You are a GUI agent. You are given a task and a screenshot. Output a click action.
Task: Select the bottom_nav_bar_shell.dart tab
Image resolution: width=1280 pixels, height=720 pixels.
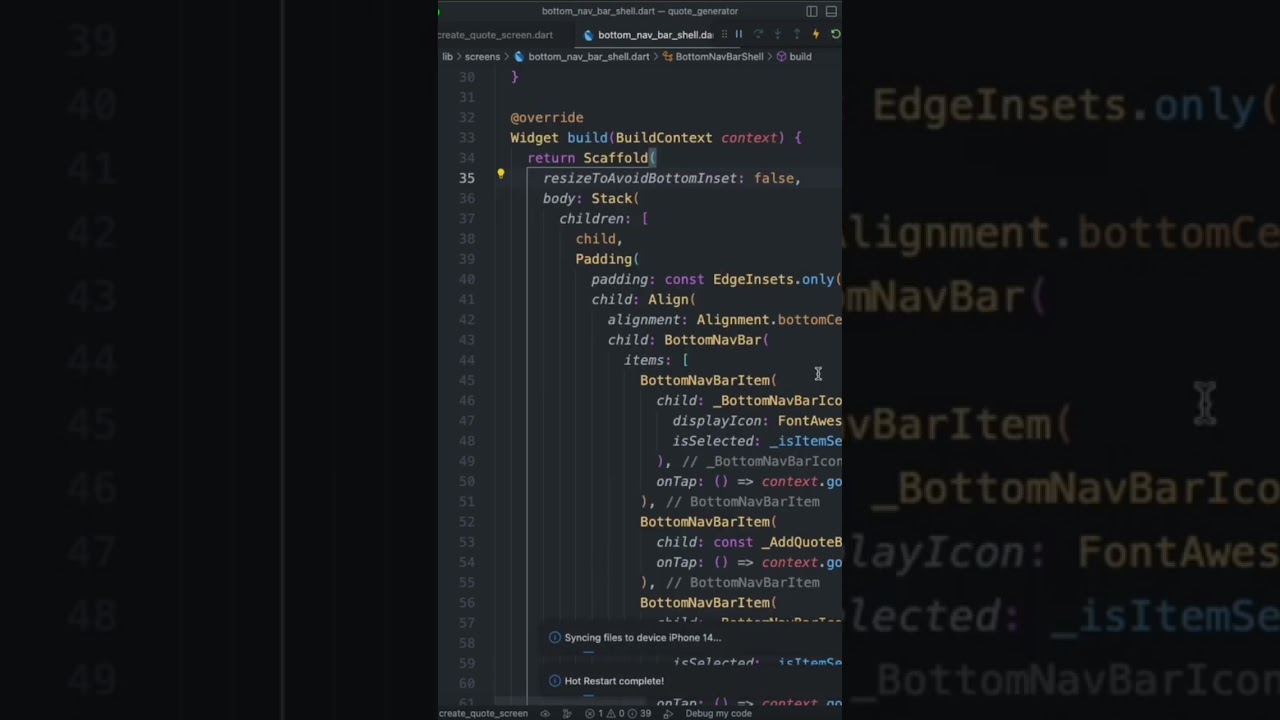(655, 35)
